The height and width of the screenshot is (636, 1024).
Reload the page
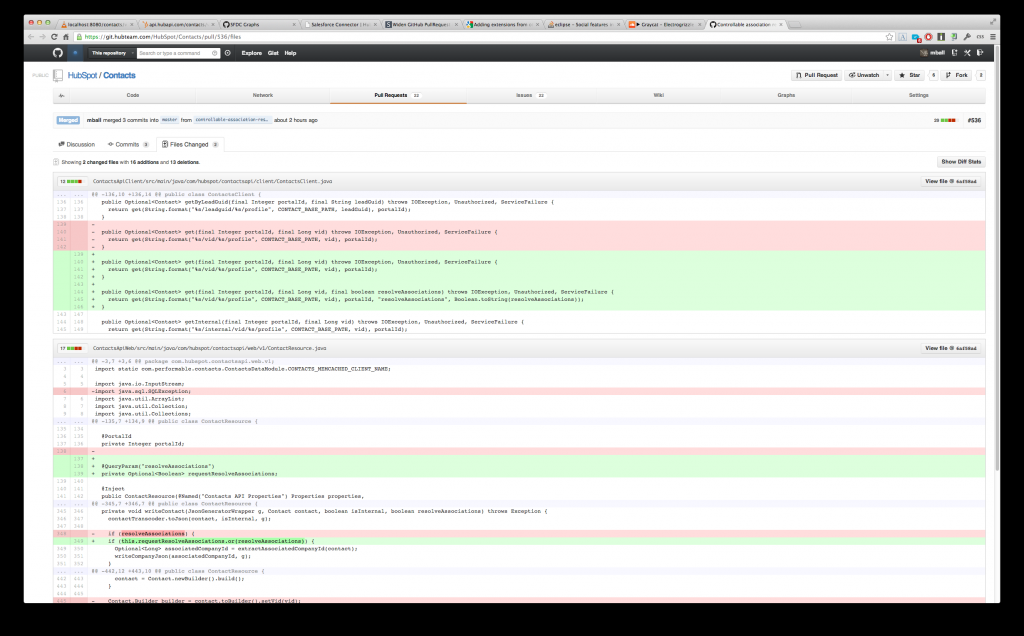click(x=54, y=37)
